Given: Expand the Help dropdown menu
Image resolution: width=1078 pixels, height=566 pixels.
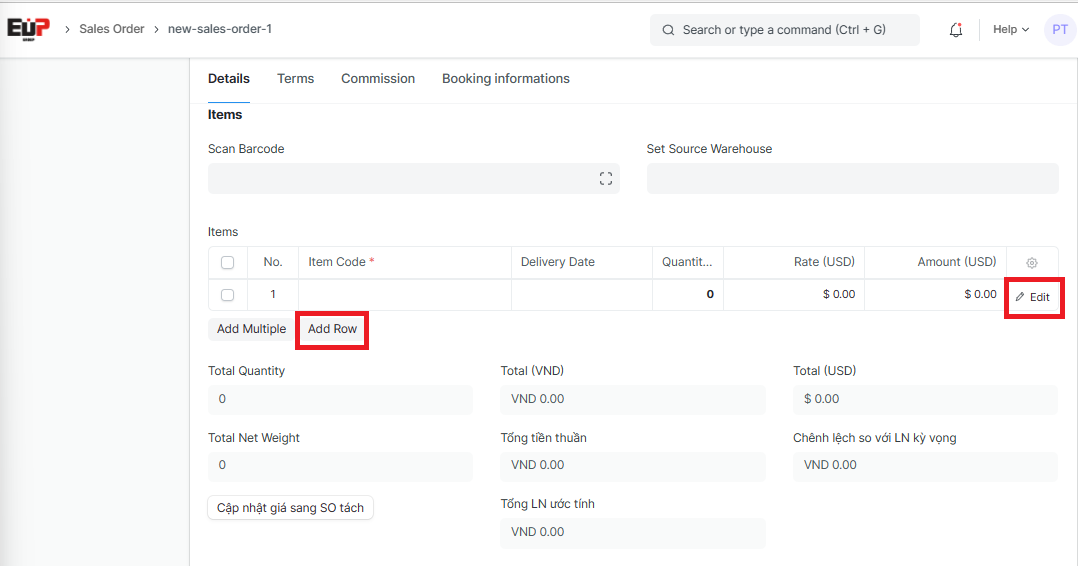Looking at the screenshot, I should [x=1010, y=30].
